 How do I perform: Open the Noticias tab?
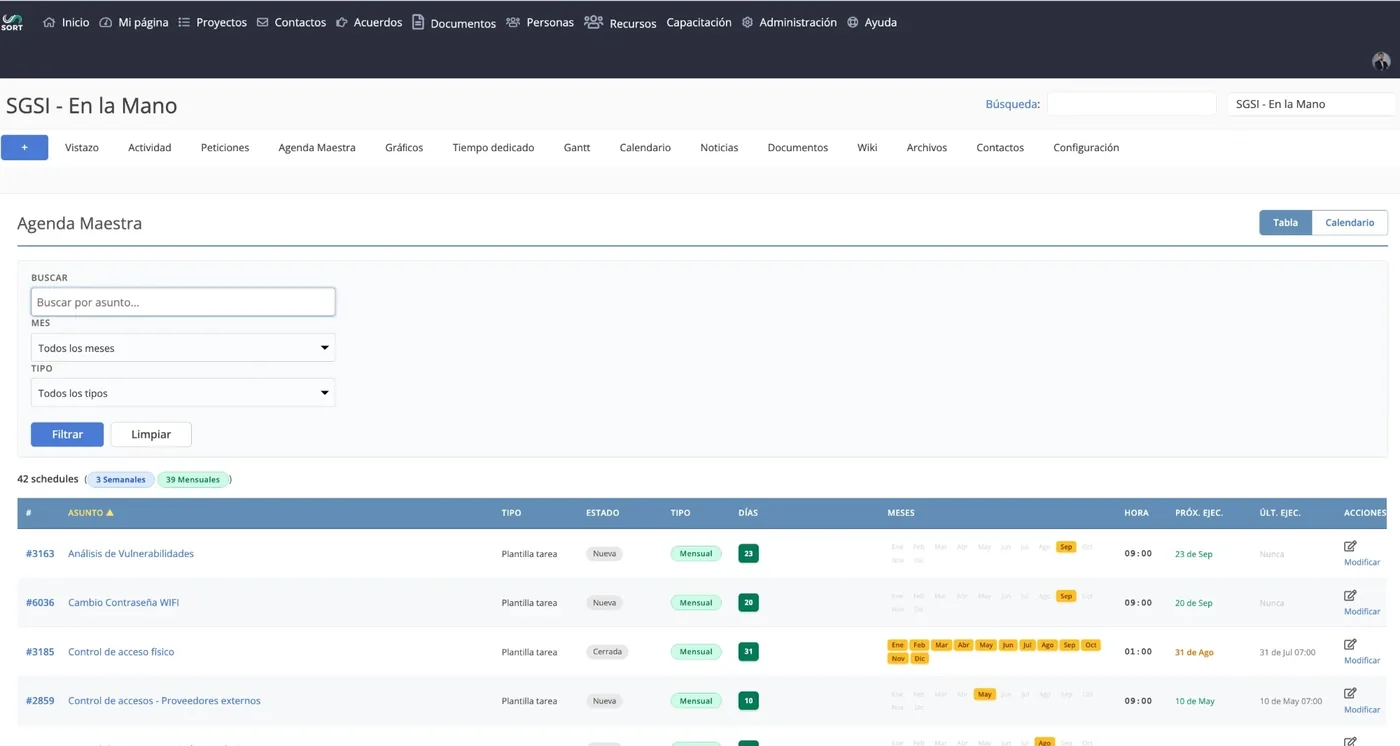coord(719,147)
